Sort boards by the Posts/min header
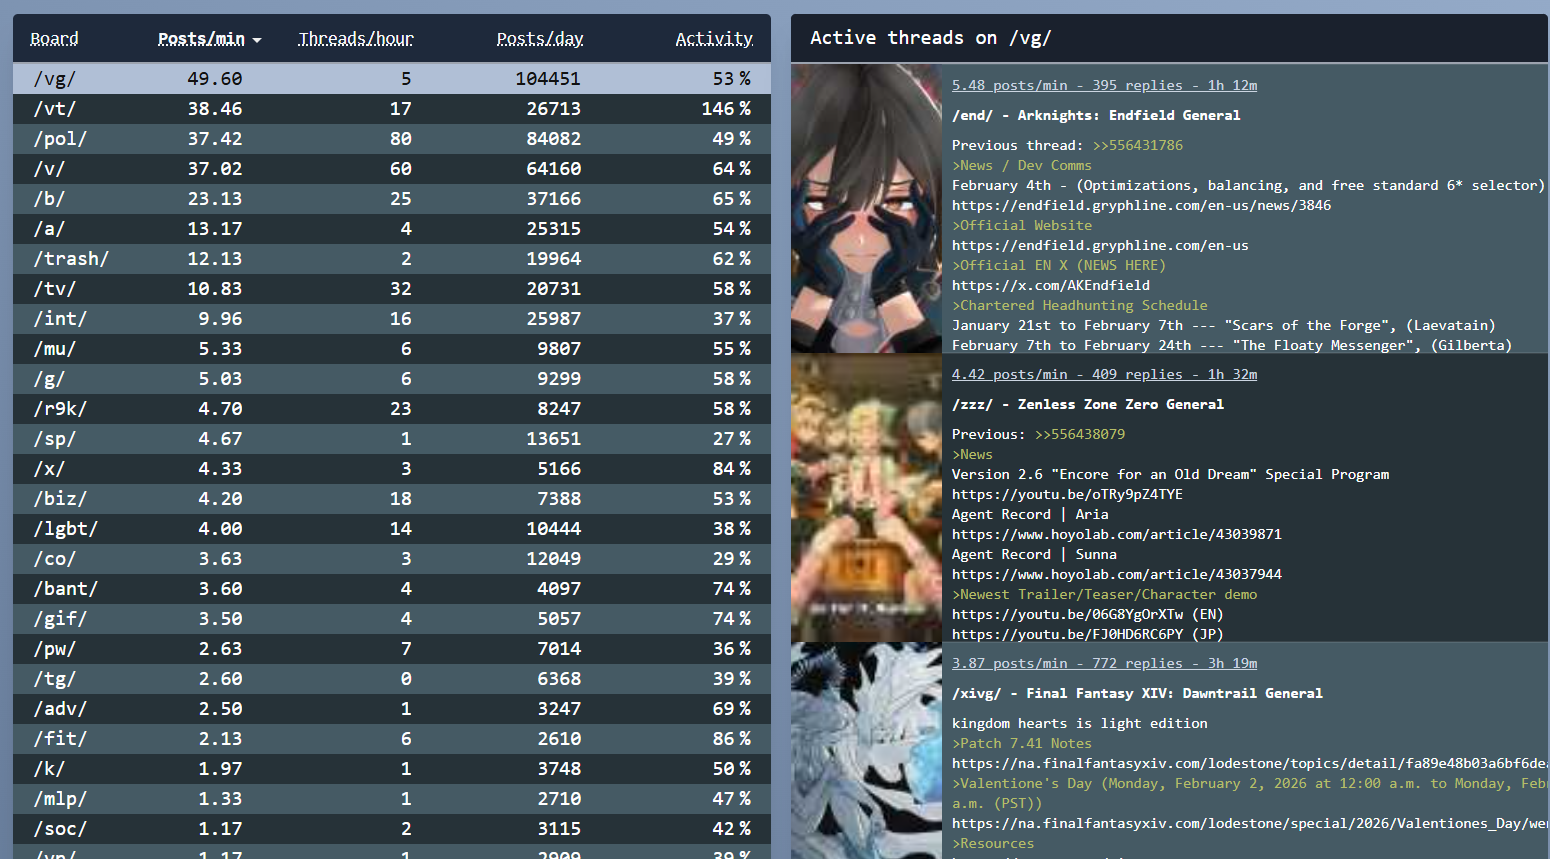 pos(201,39)
